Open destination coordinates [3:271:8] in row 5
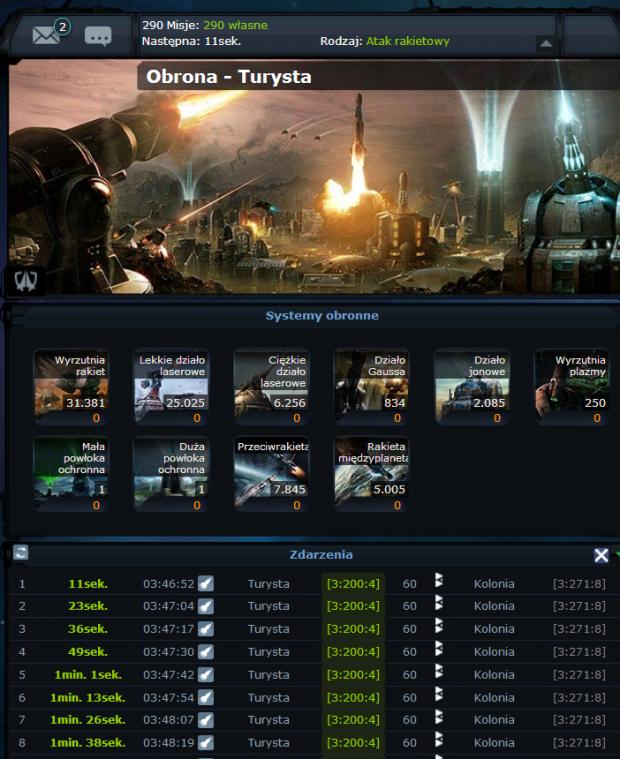This screenshot has width=620, height=759. click(x=579, y=675)
